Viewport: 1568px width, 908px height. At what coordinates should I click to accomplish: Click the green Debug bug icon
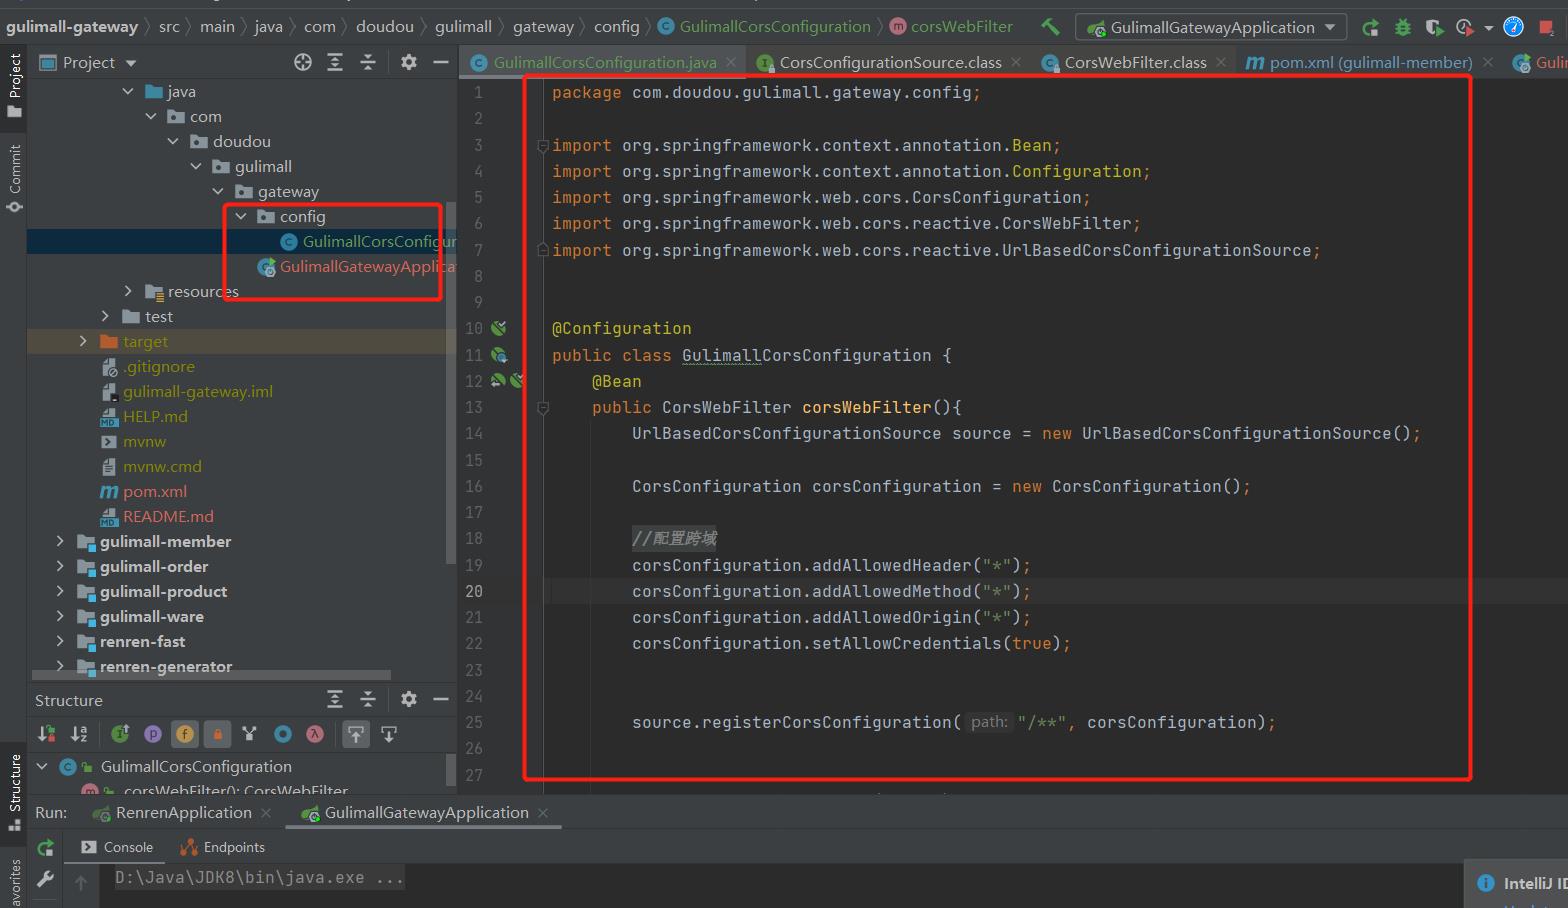1403,27
